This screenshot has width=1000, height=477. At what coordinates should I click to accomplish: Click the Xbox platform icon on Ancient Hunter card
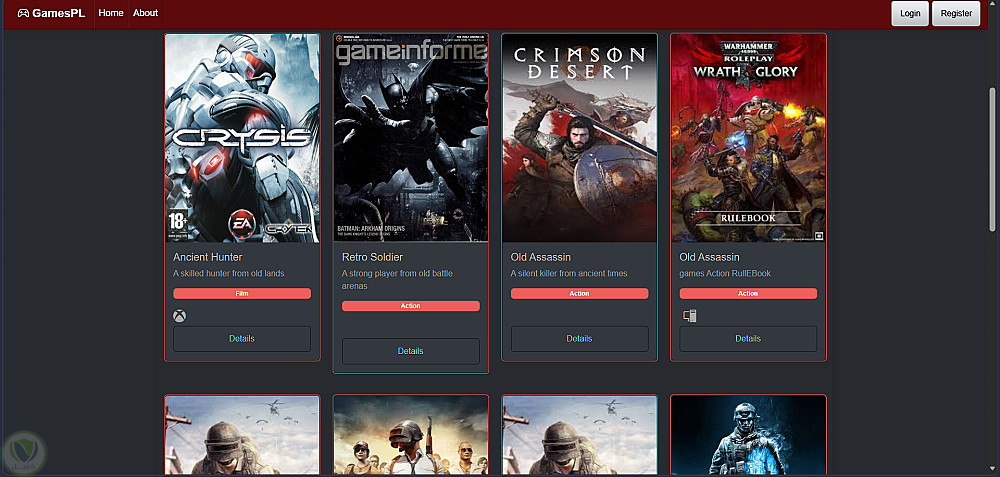point(180,316)
